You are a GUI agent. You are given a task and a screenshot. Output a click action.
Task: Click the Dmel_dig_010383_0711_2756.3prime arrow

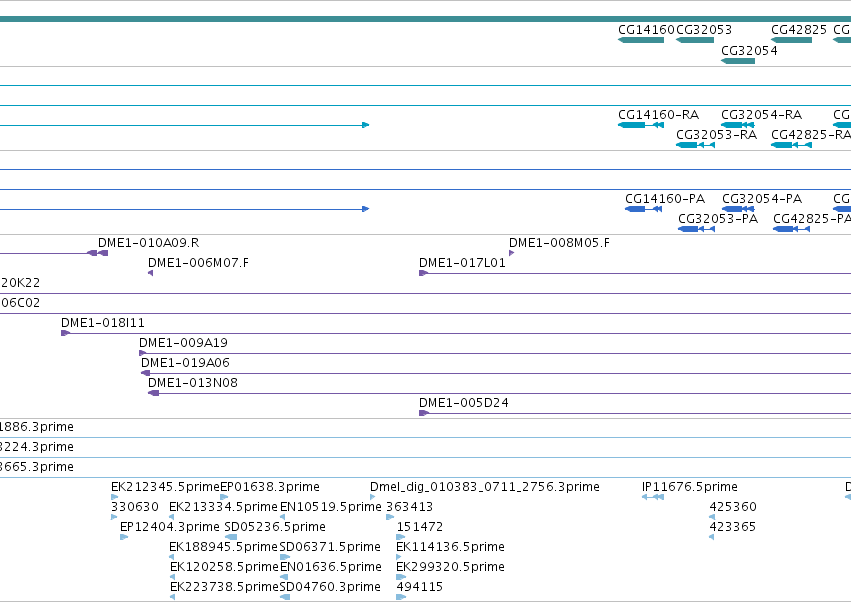(x=372, y=497)
